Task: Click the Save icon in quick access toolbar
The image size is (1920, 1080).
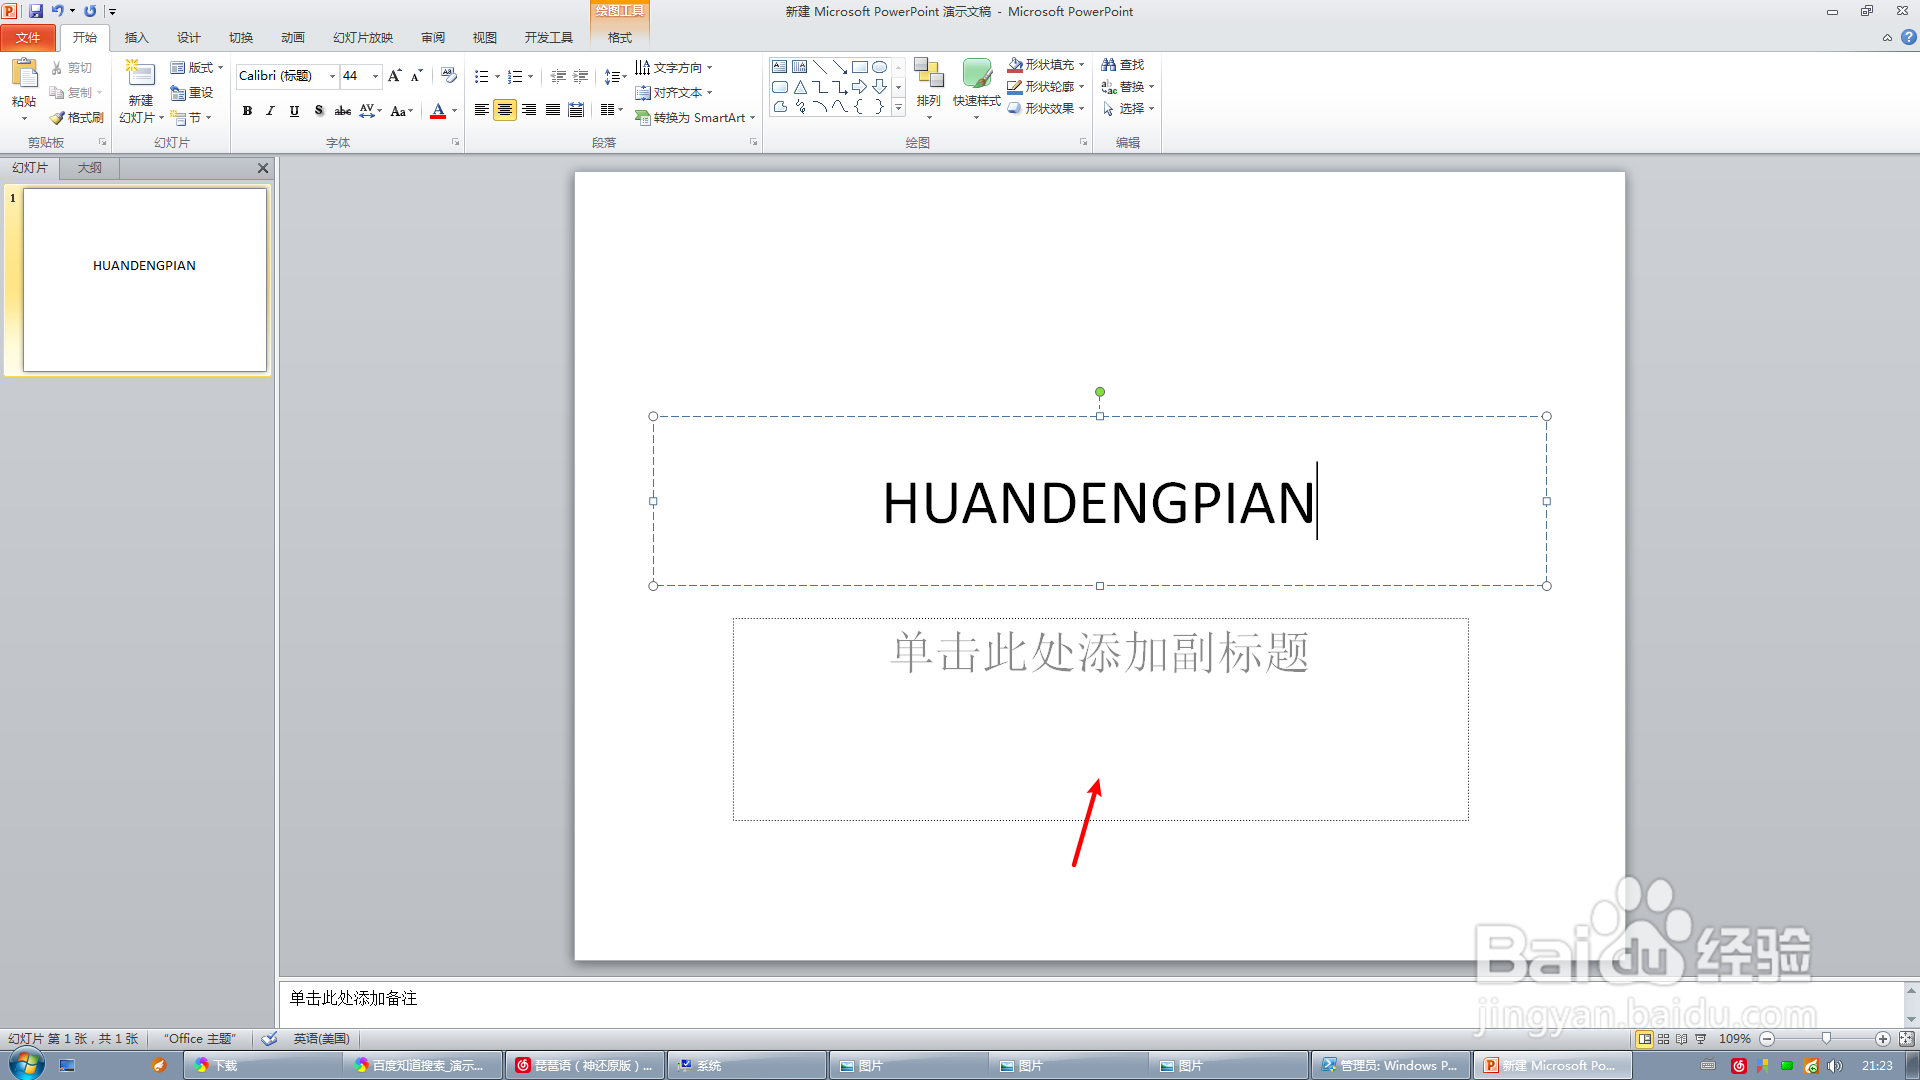Action: (x=36, y=11)
